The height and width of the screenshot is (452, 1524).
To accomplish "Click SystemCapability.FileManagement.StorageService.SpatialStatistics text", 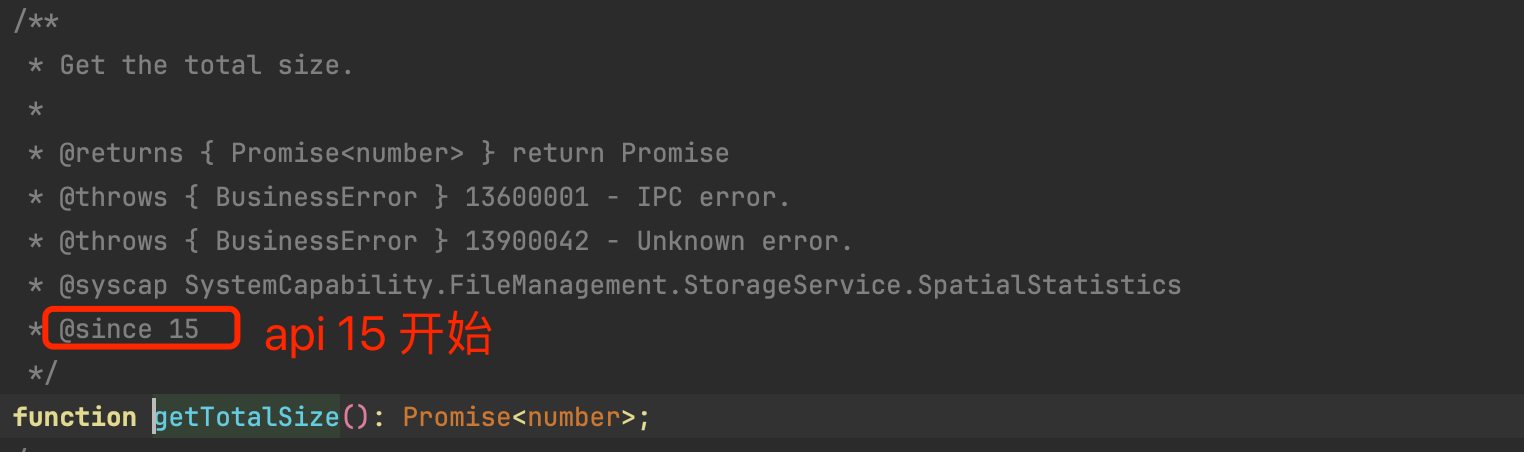I will pos(683,285).
